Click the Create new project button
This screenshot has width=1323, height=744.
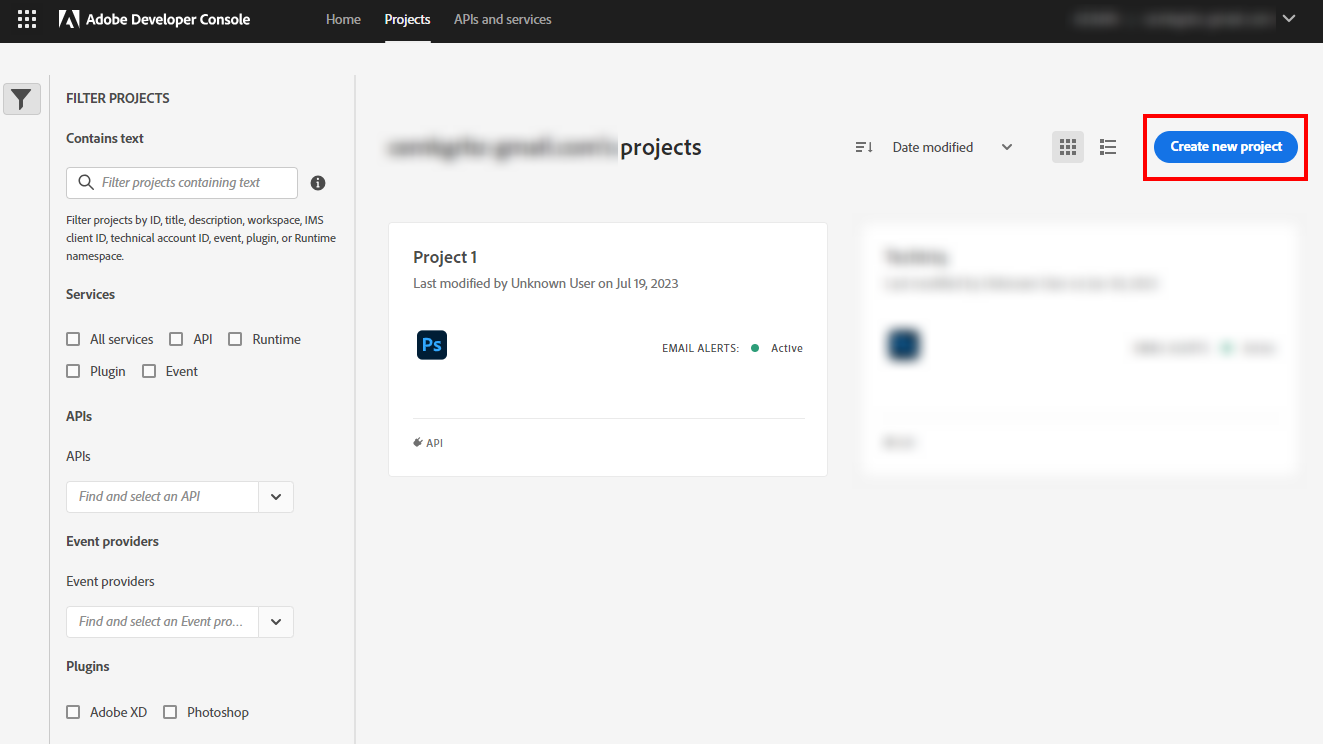[1225, 147]
